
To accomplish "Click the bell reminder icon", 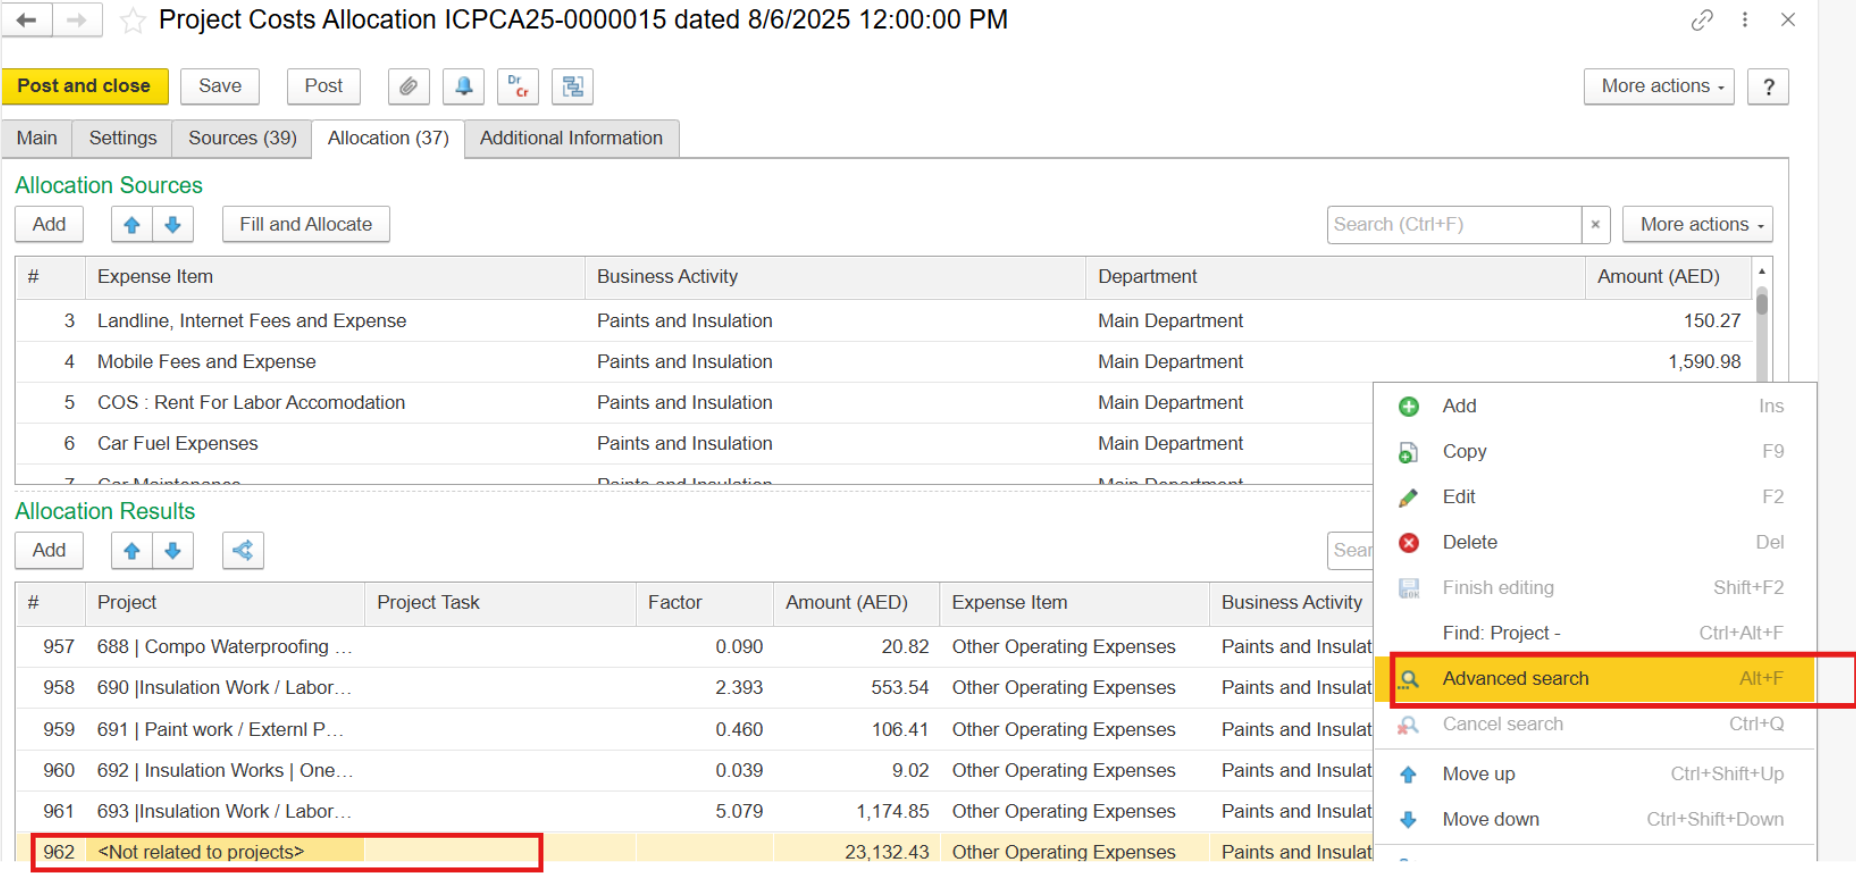I will click(x=464, y=87).
